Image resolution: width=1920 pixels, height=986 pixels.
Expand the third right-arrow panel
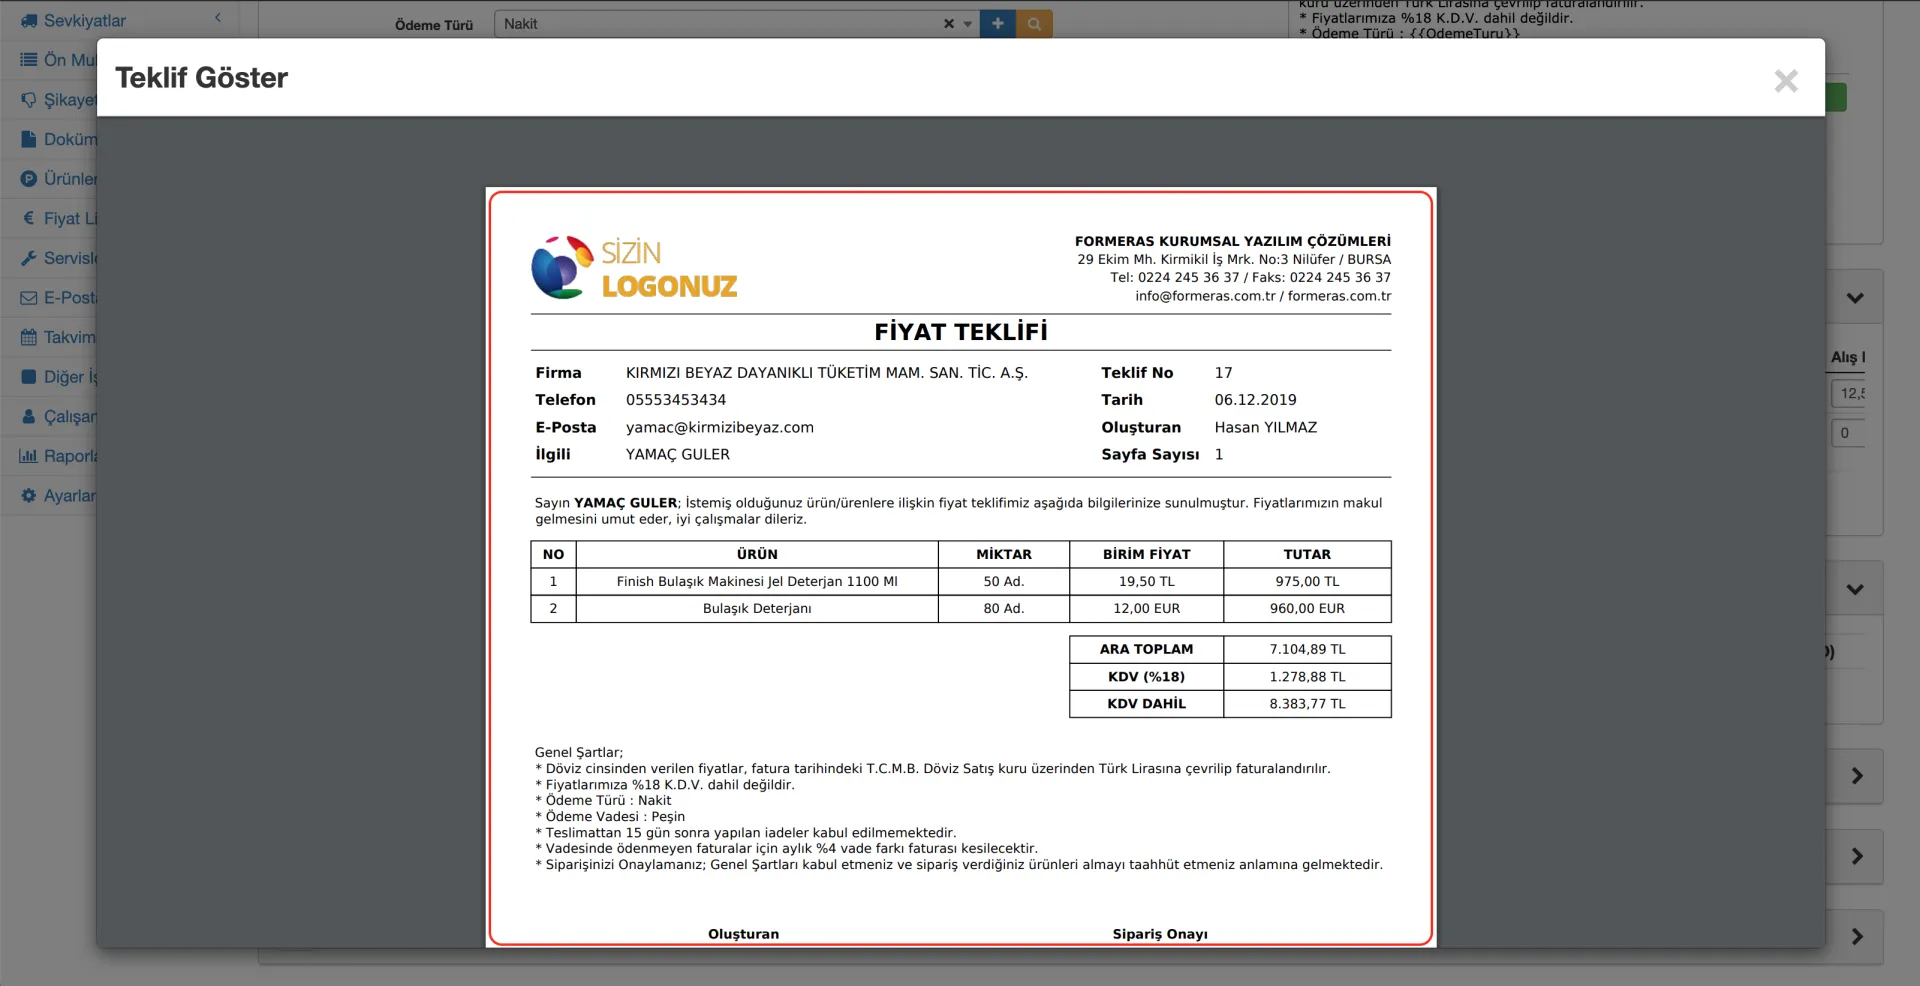(x=1857, y=937)
